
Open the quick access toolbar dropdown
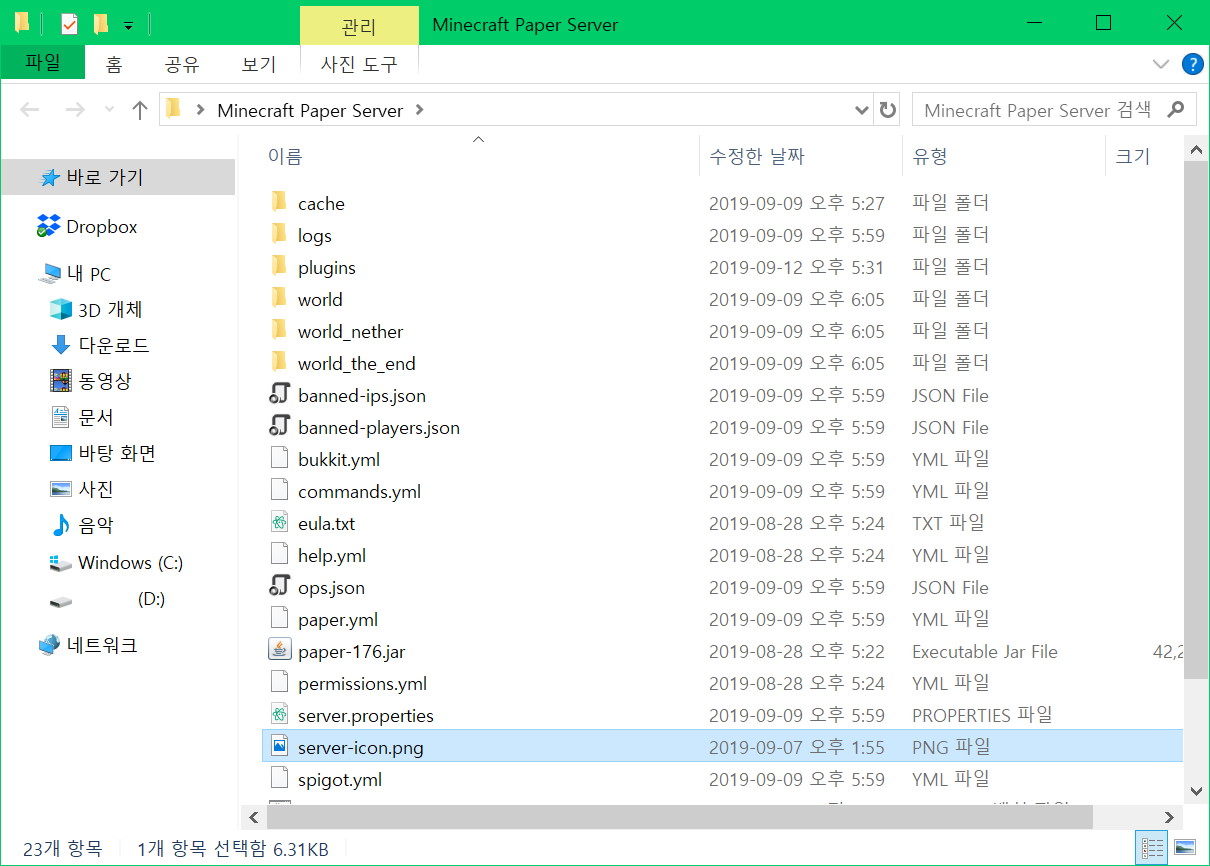128,24
